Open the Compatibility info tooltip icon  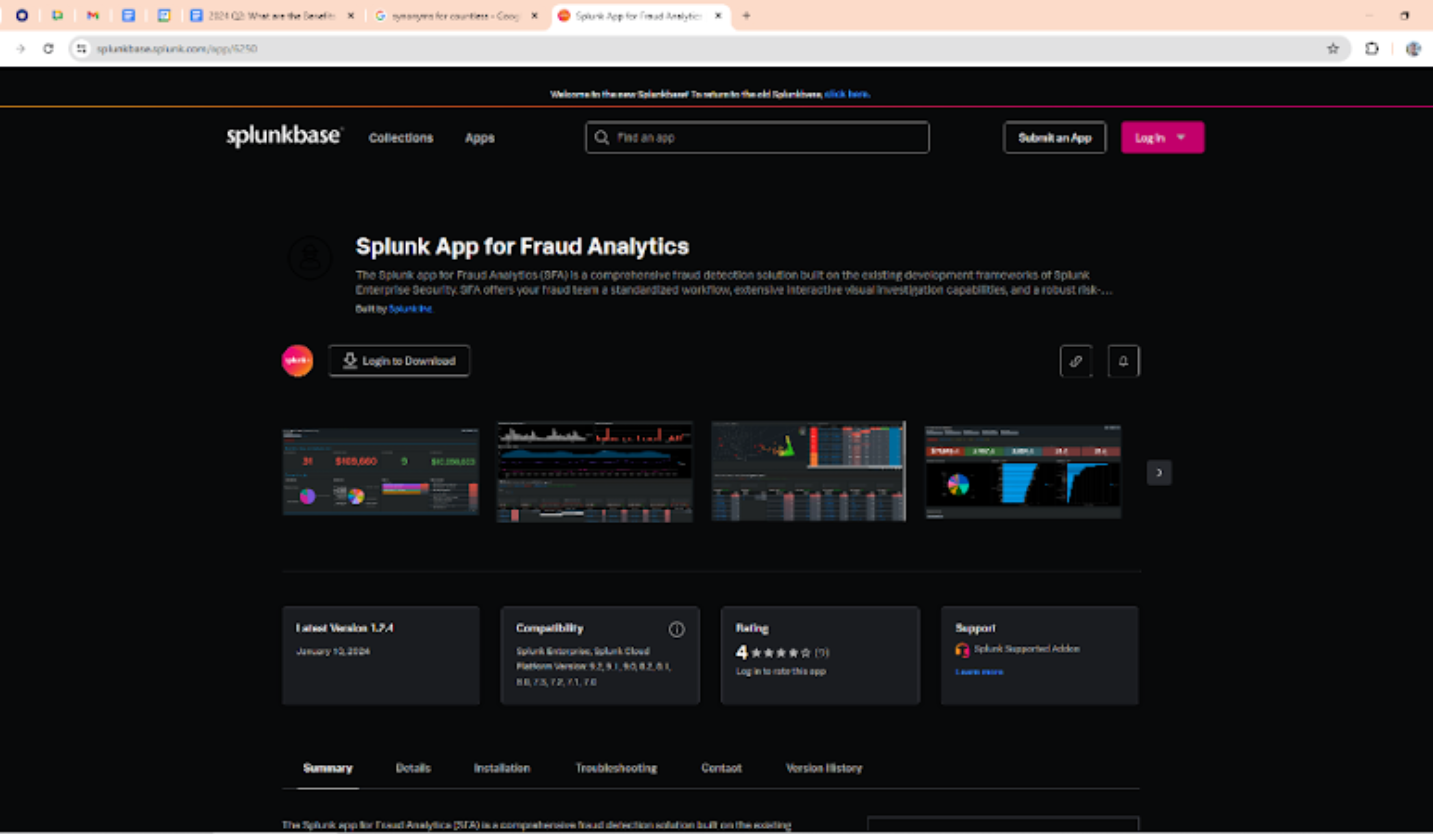(677, 629)
